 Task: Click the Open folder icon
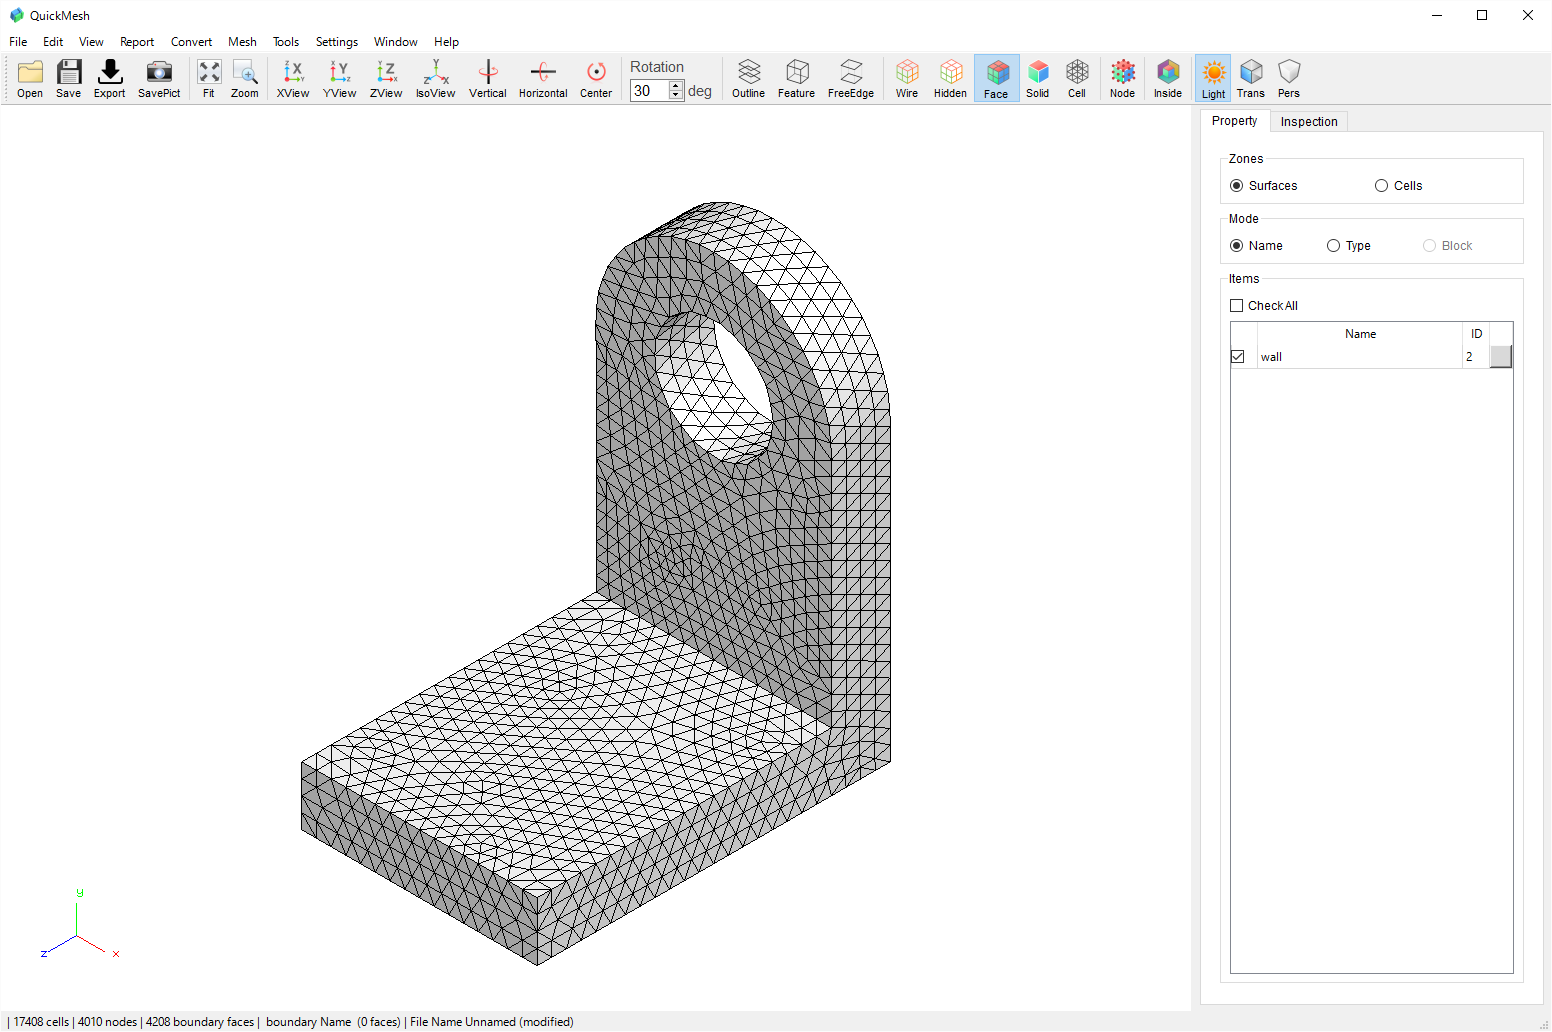[x=30, y=78]
